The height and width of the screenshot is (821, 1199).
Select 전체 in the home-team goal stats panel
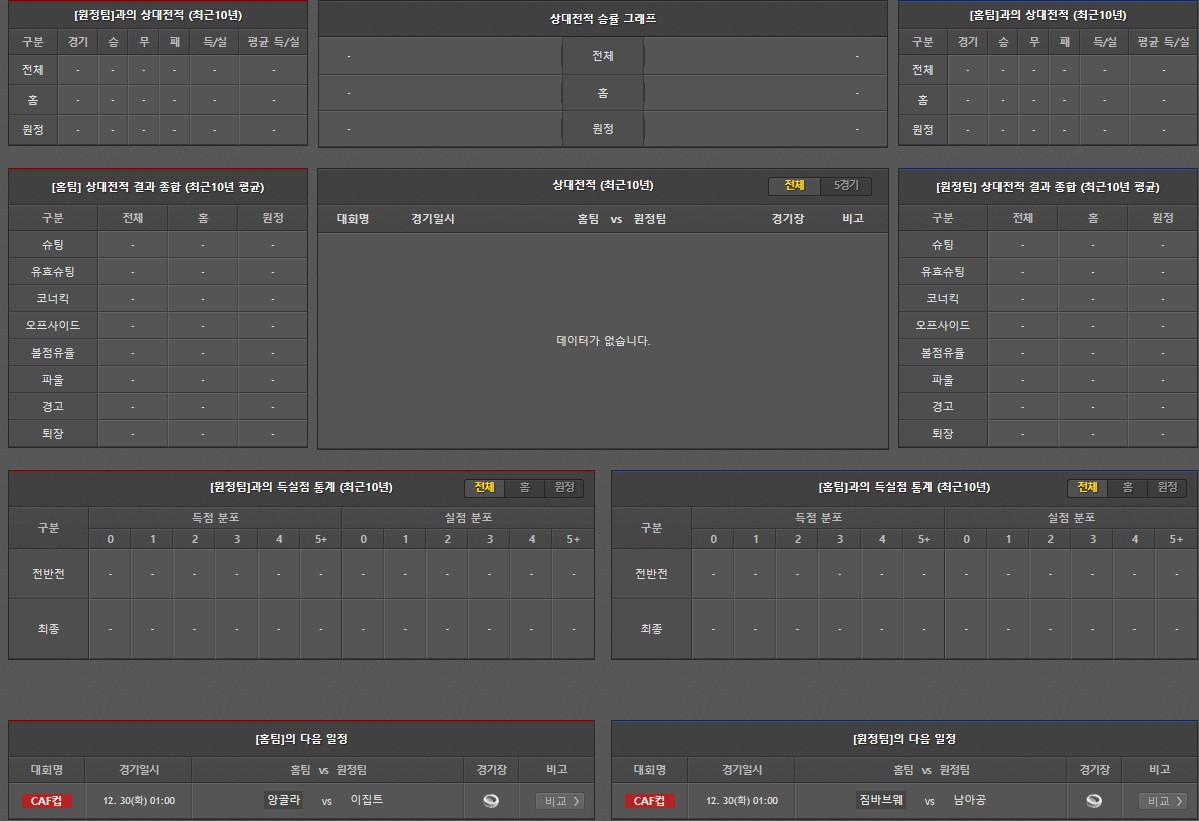click(x=1087, y=487)
